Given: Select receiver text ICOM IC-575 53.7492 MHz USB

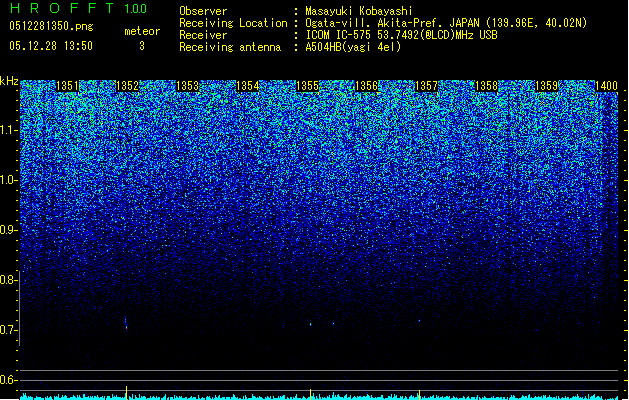Looking at the screenshot, I should pyautogui.click(x=401, y=35).
